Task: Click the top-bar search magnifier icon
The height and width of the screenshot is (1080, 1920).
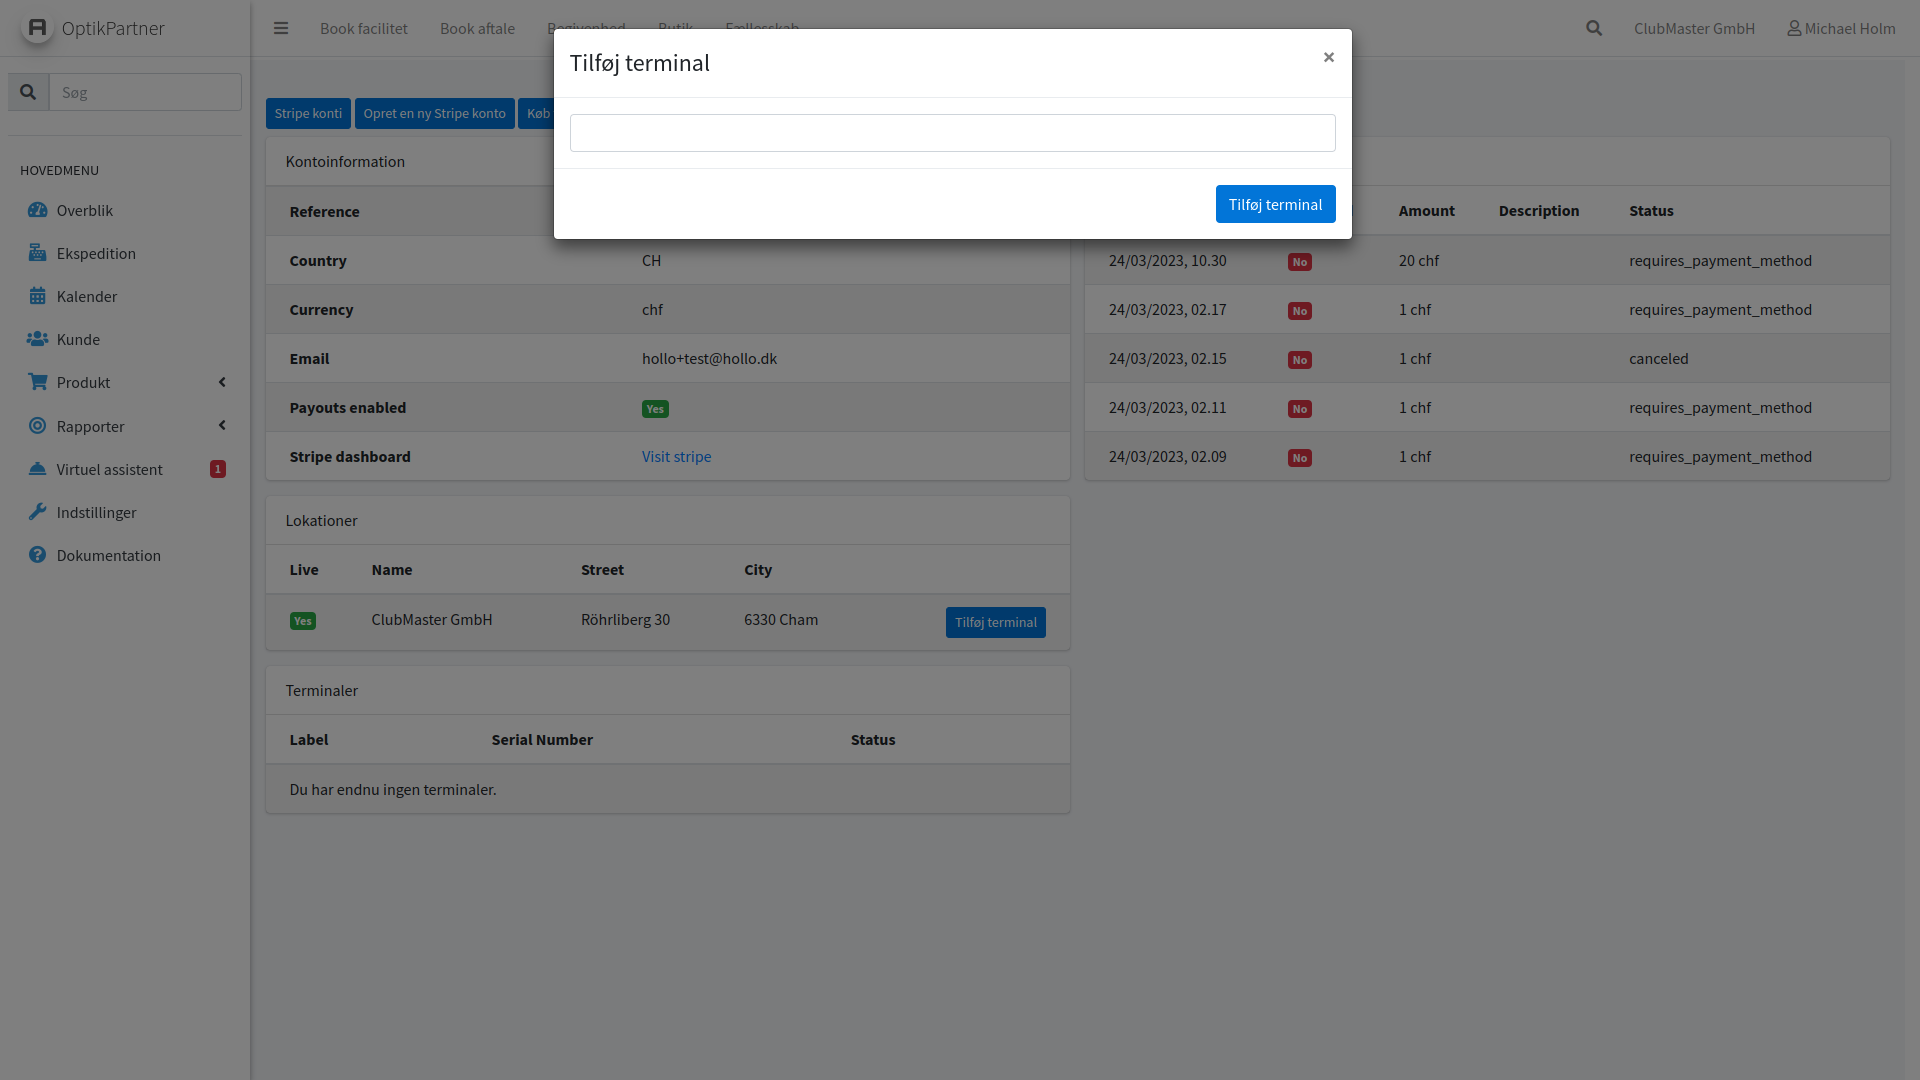Action: click(1594, 28)
